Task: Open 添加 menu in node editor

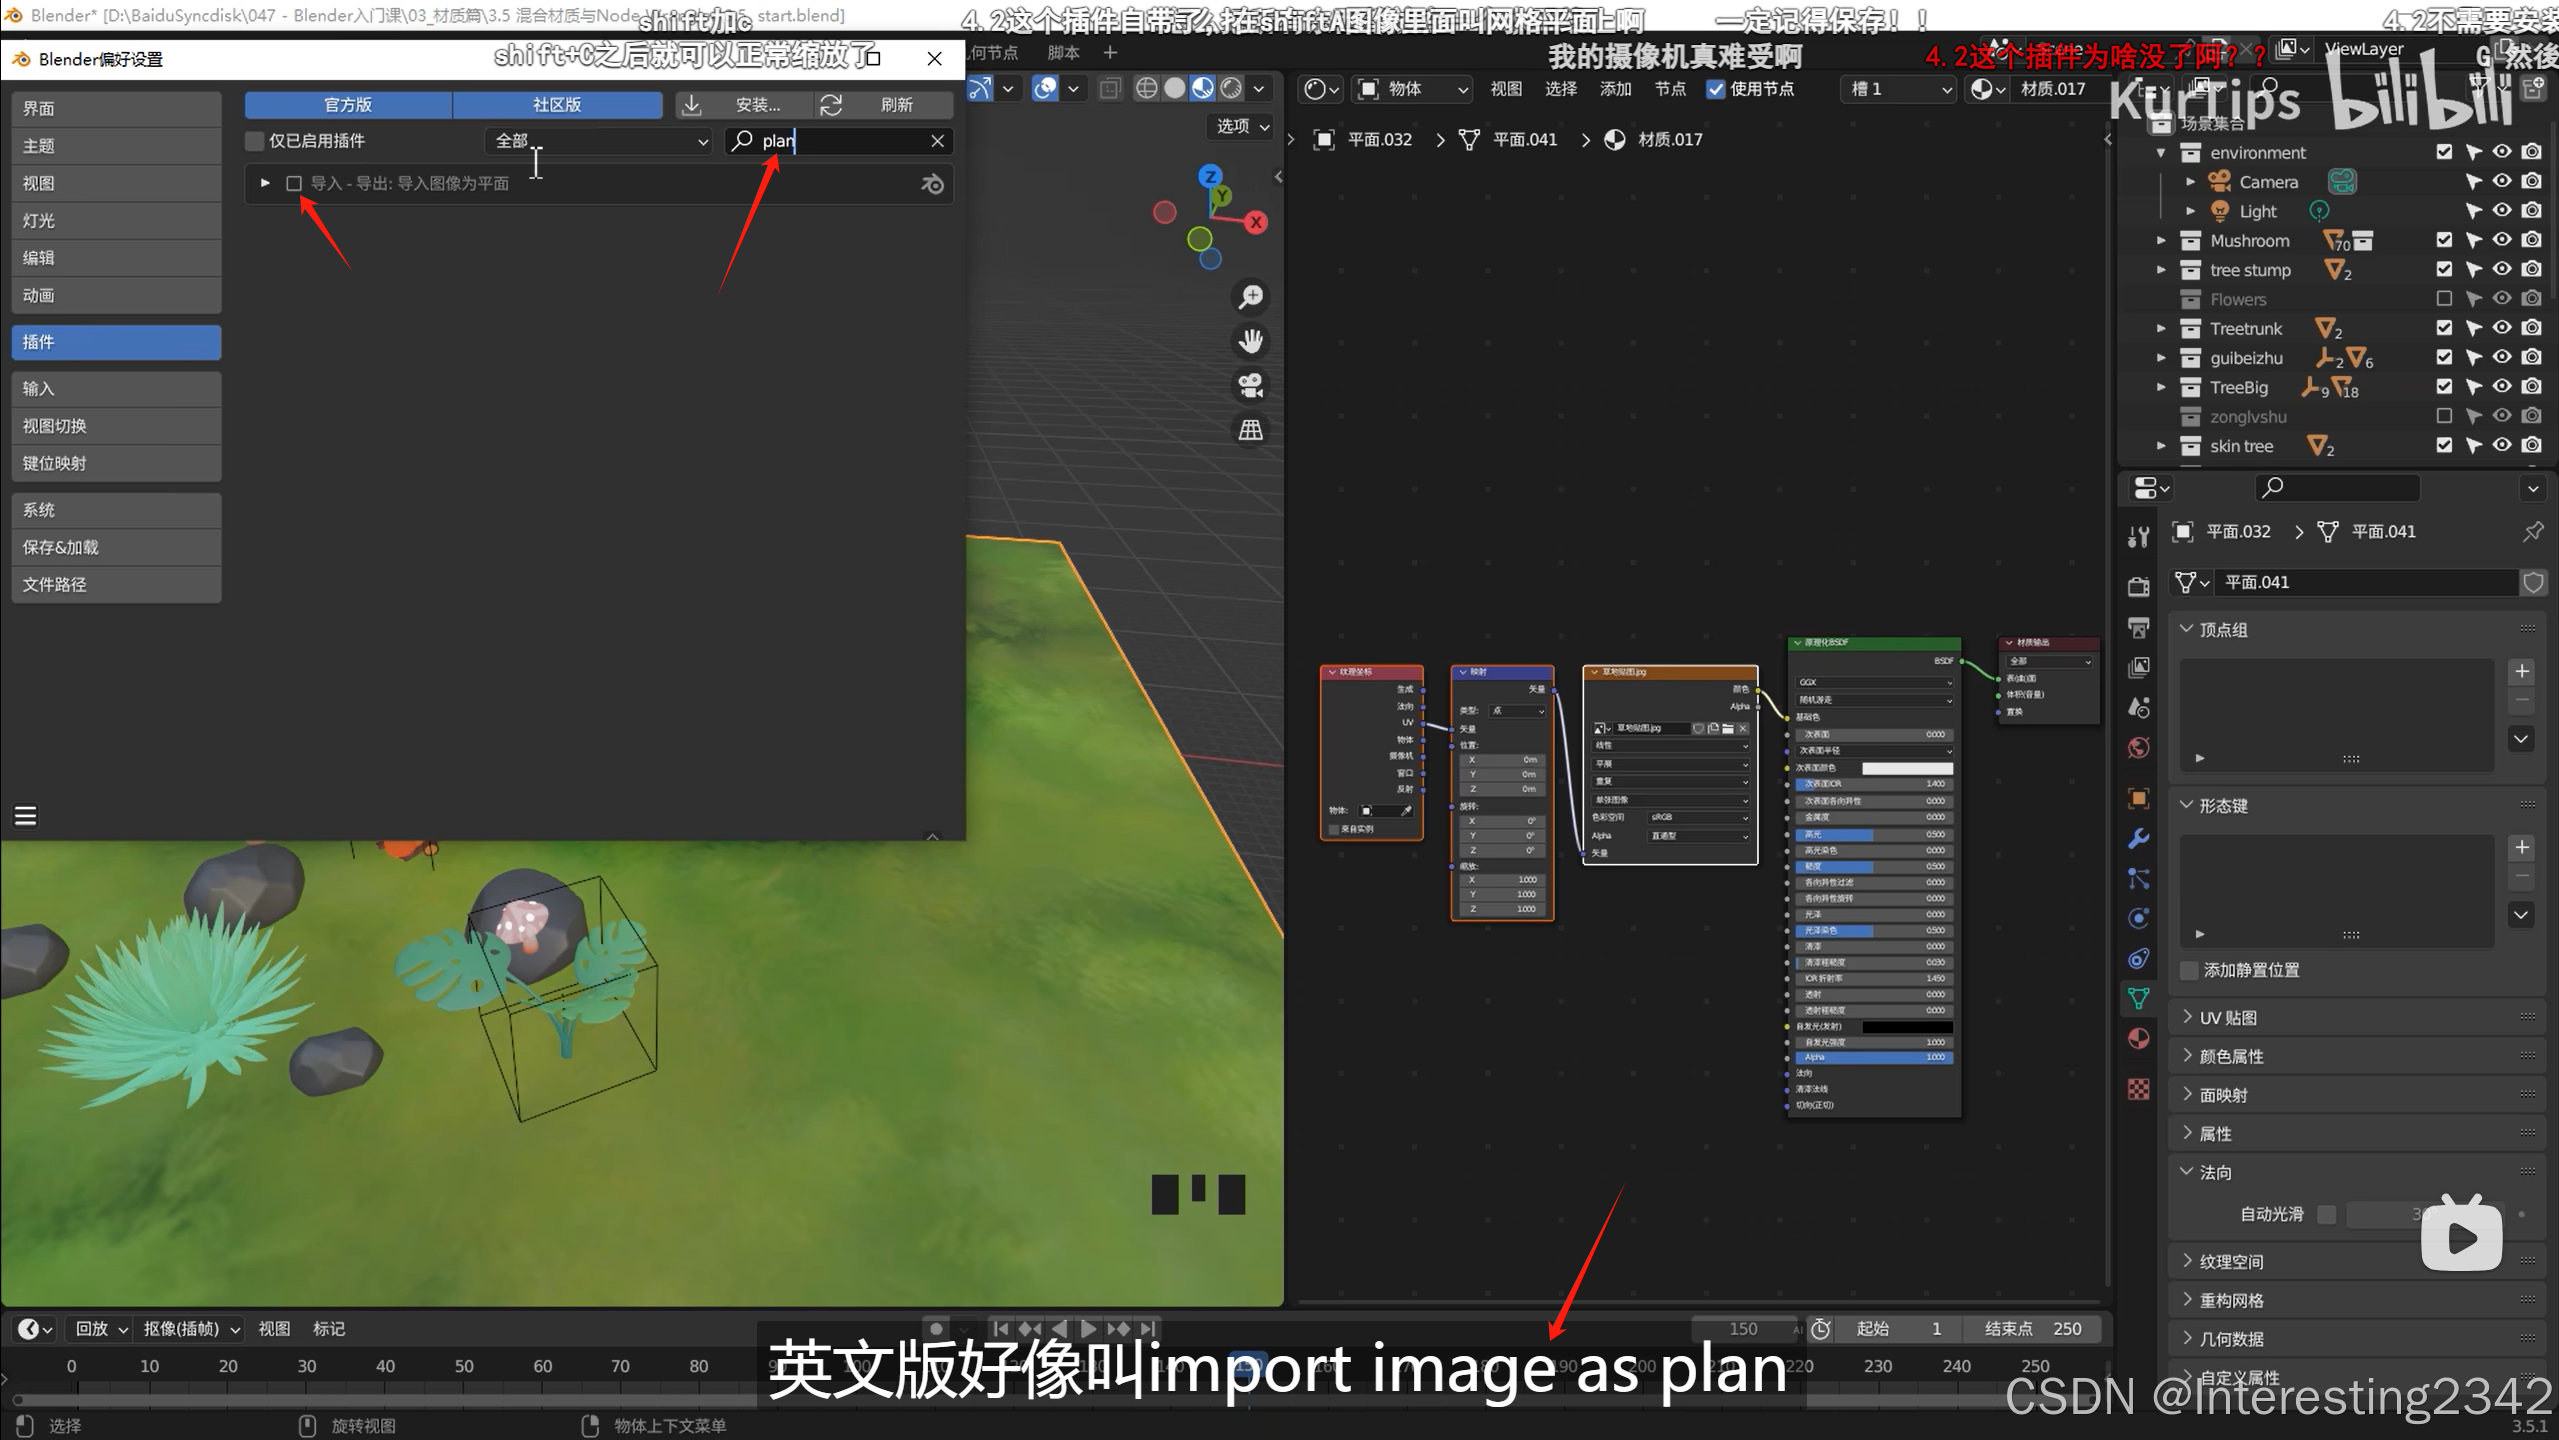Action: (1614, 89)
